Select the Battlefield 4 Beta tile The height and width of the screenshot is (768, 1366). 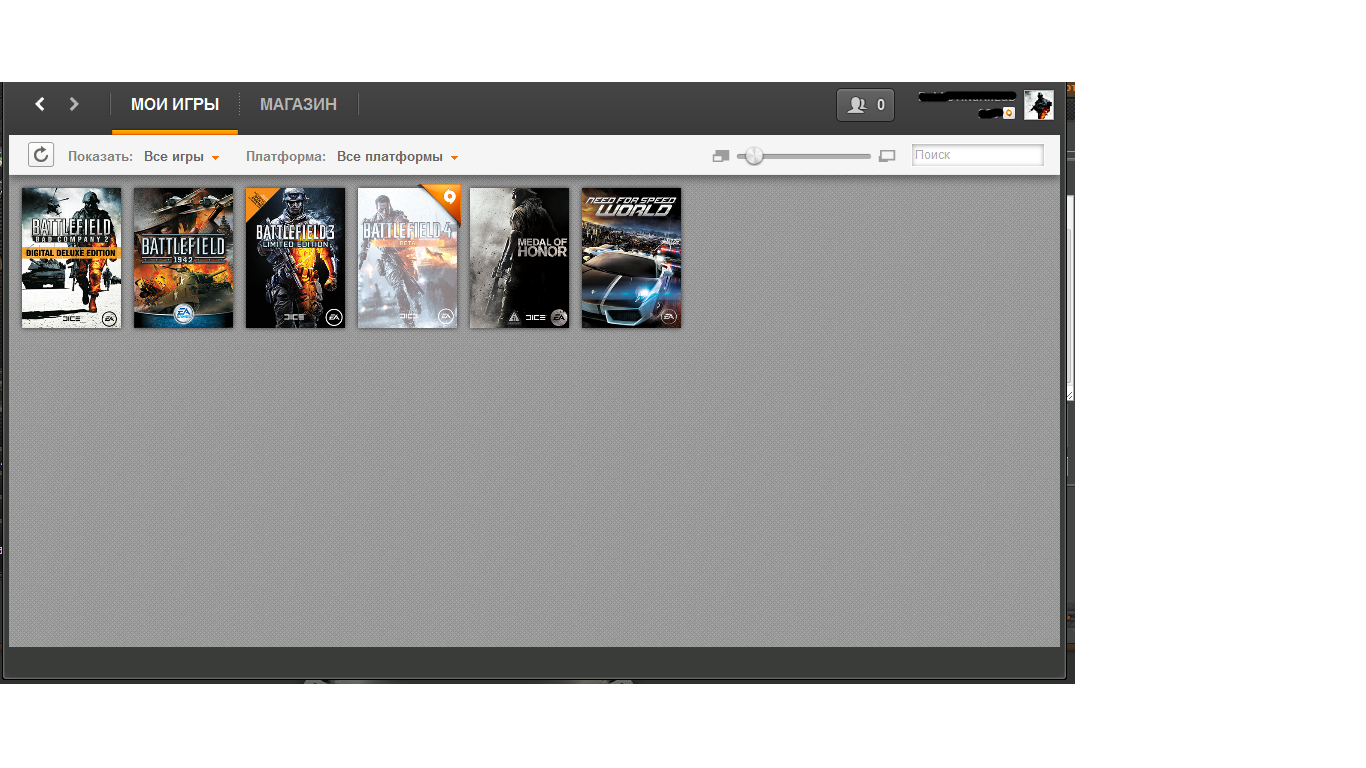[x=408, y=258]
